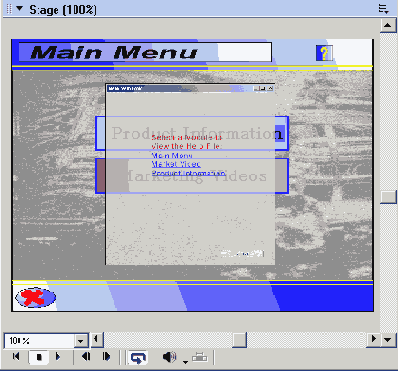
Task: Rewind the movie to the start
Action: coord(16,357)
